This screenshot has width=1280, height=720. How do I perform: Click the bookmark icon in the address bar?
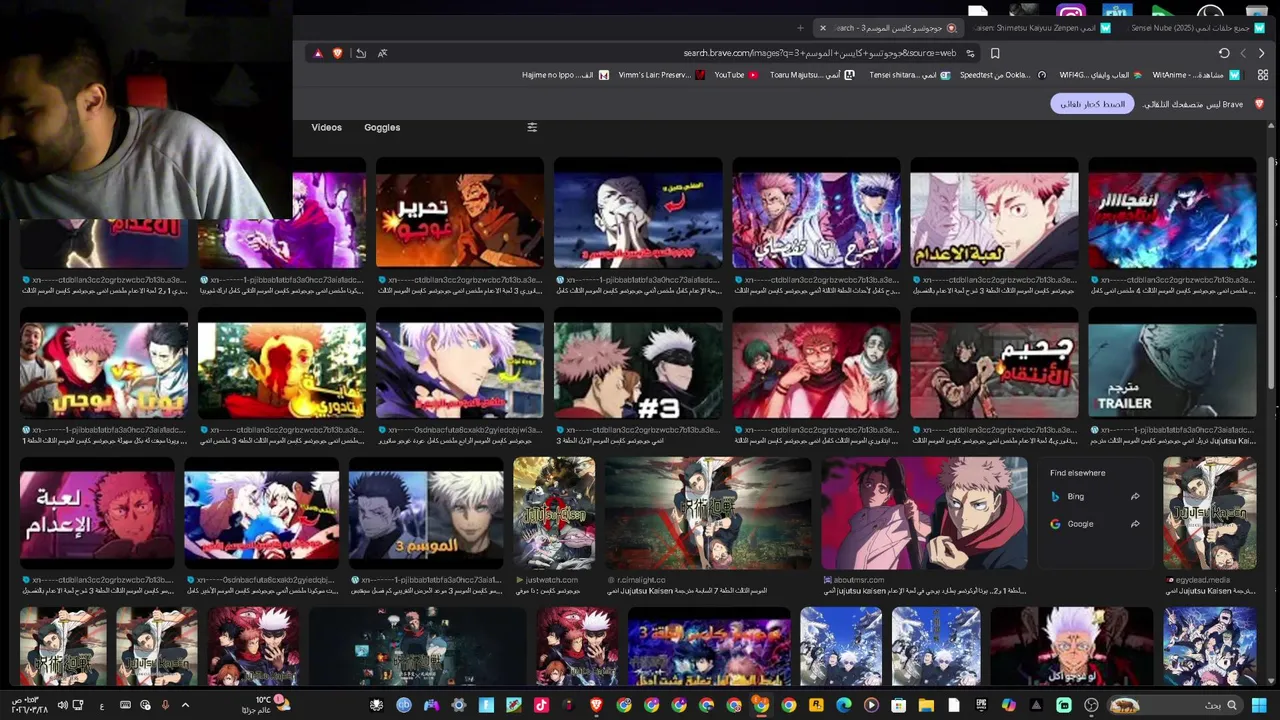[x=995, y=53]
